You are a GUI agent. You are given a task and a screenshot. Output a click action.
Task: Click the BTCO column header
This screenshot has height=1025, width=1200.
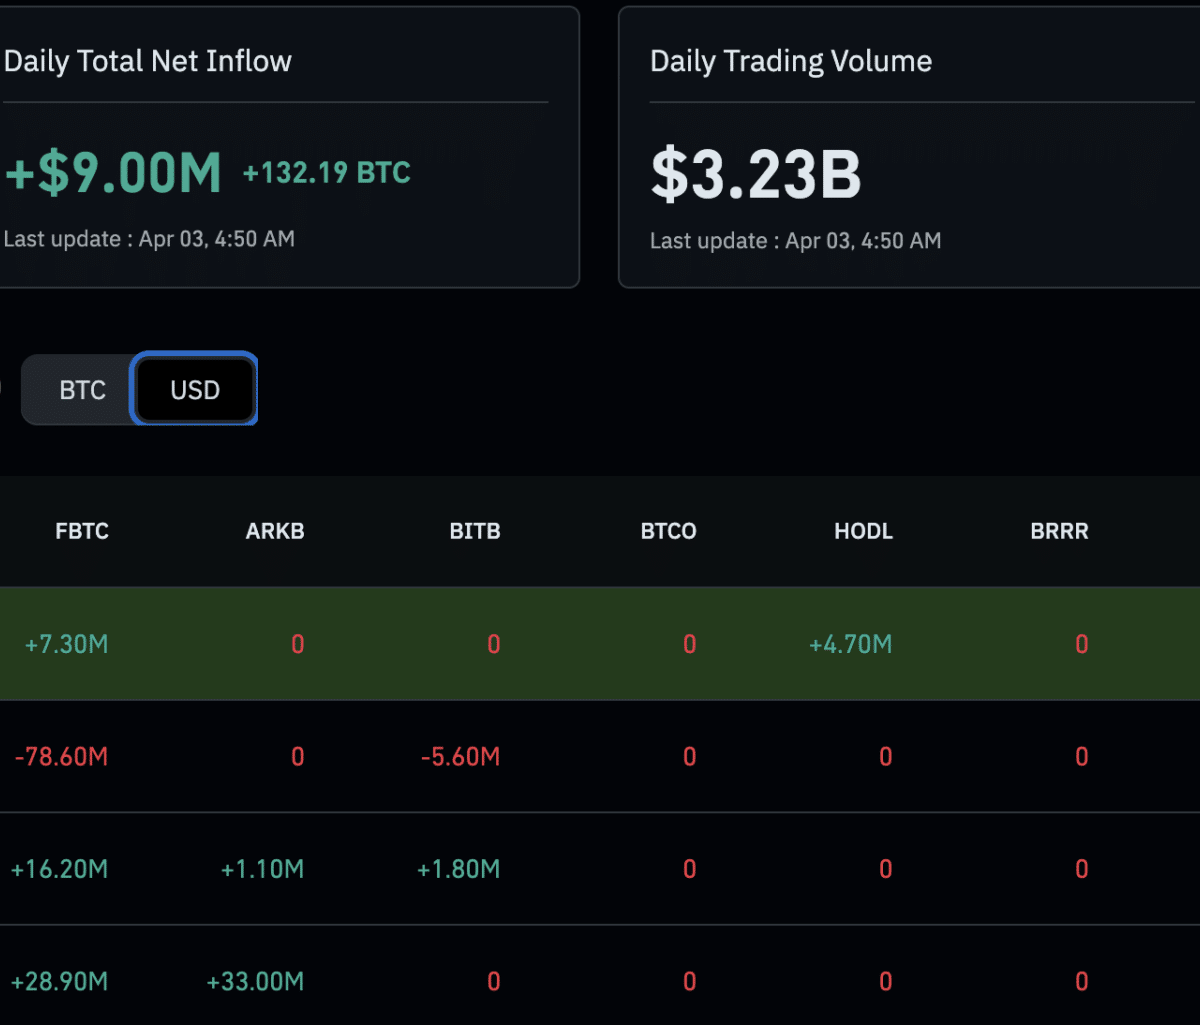click(668, 531)
